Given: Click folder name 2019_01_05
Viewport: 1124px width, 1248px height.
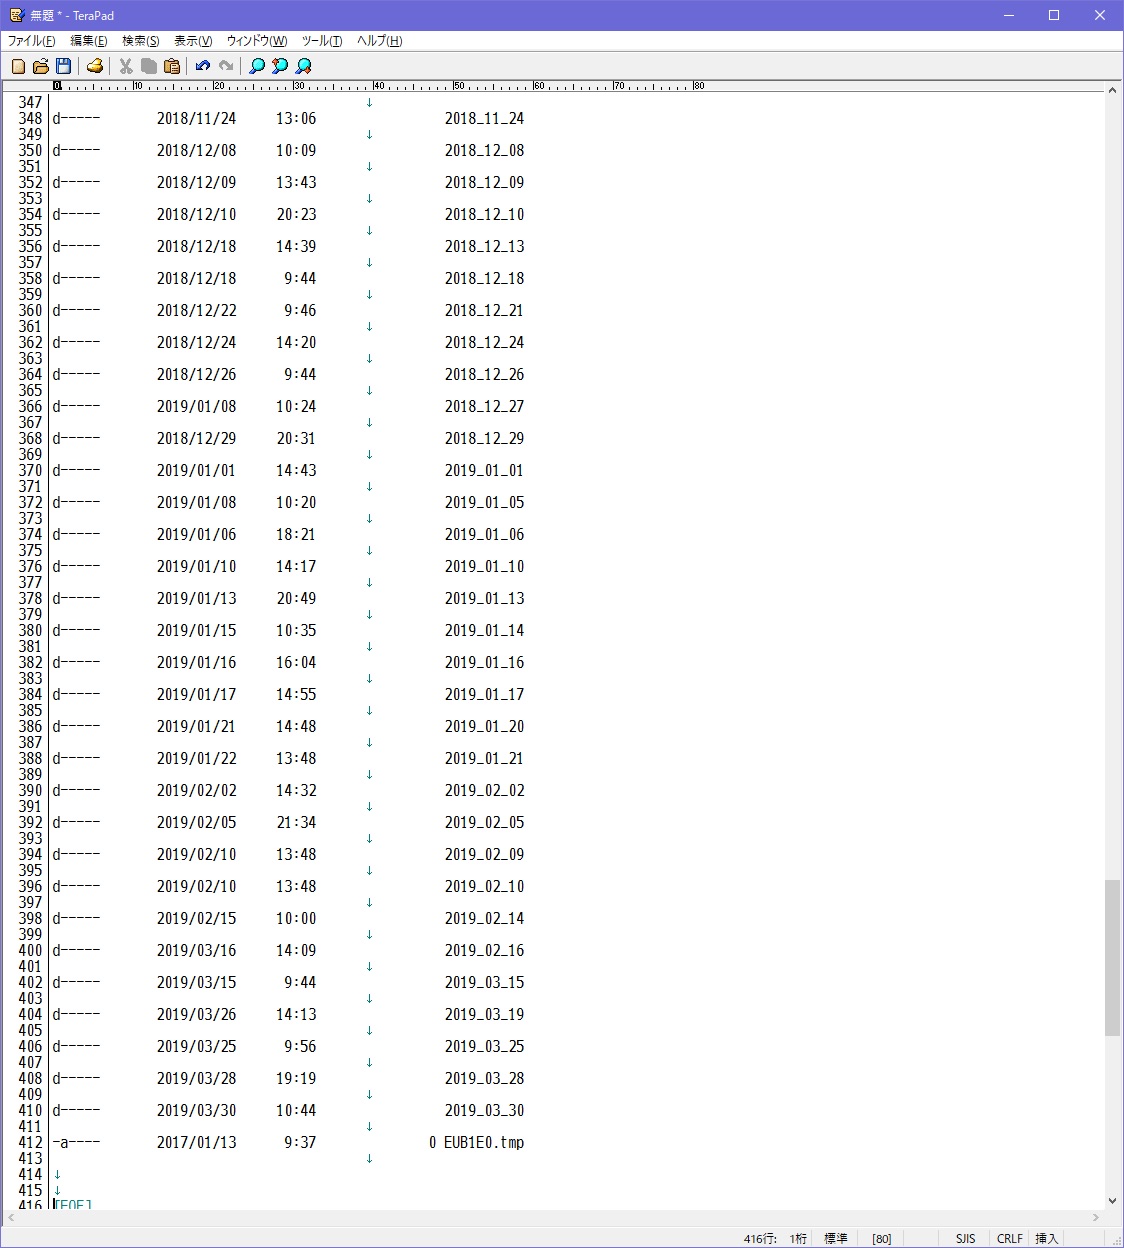Looking at the screenshot, I should click(x=484, y=502).
